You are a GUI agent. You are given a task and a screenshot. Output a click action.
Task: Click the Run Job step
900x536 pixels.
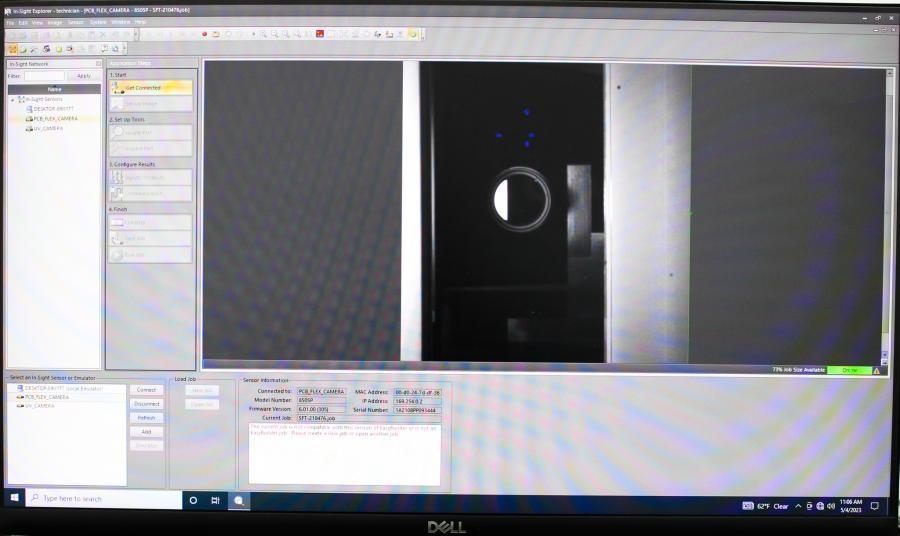(151, 254)
